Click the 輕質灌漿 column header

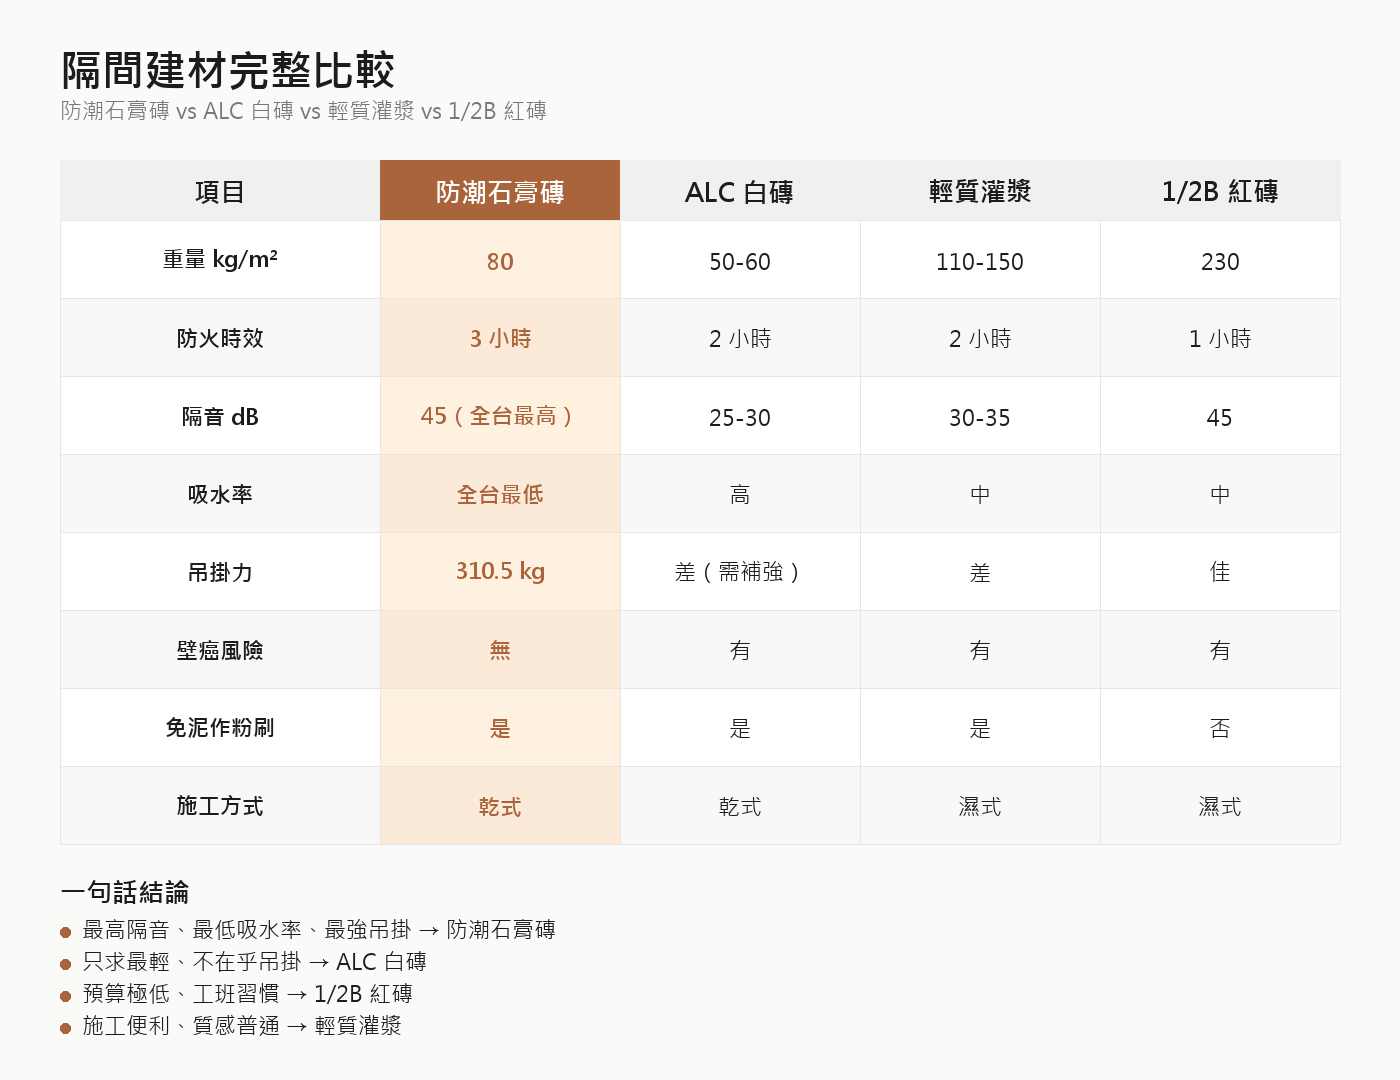tap(979, 190)
